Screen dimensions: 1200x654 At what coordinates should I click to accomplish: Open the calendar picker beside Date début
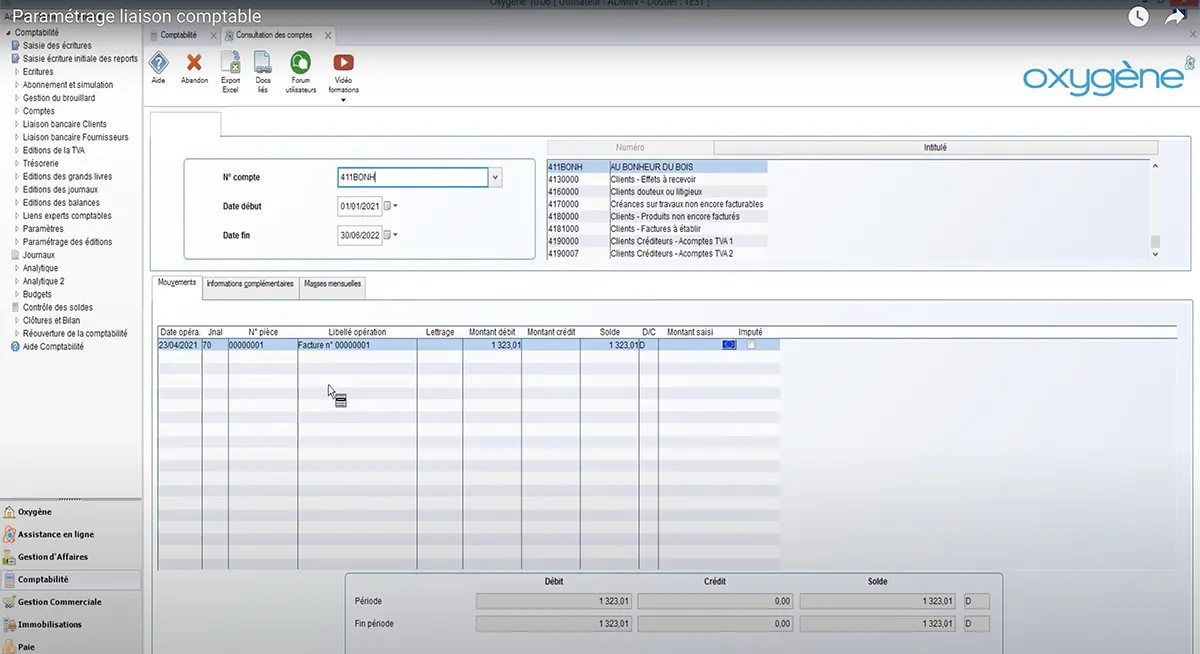click(x=389, y=207)
